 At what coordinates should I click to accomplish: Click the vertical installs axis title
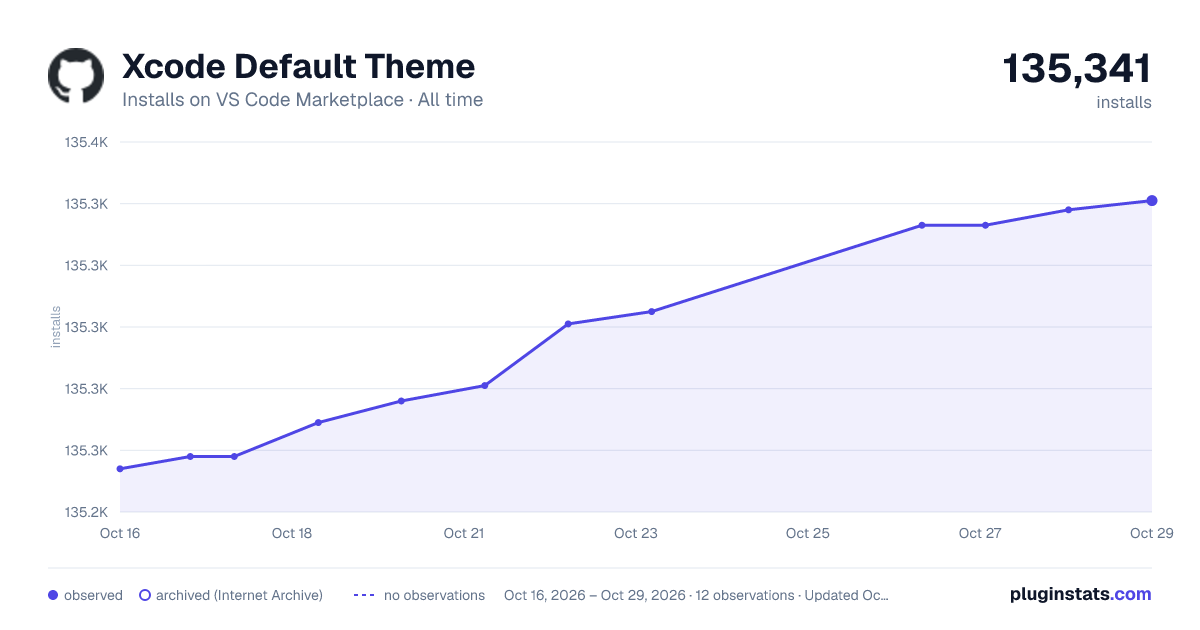click(x=56, y=327)
